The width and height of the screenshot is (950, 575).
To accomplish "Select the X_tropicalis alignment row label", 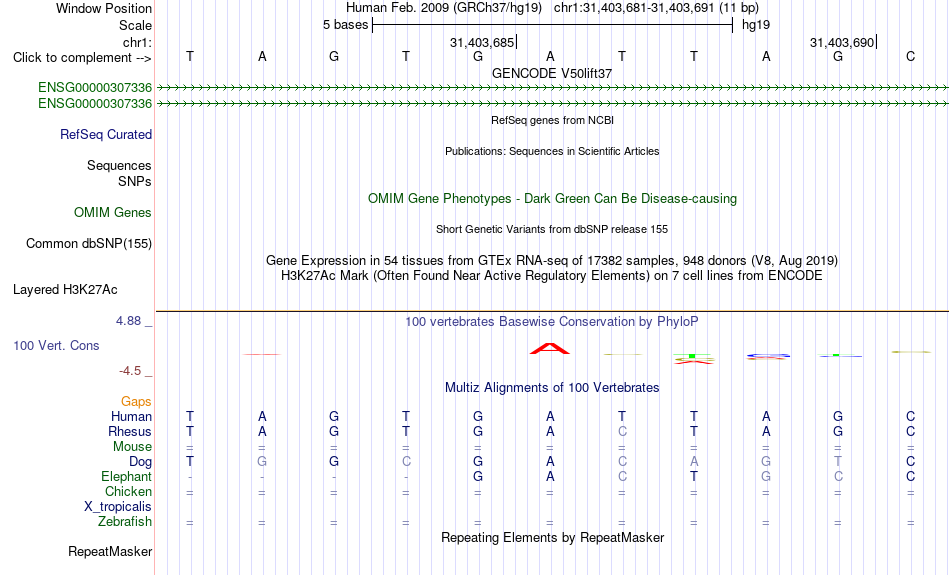I will pyautogui.click(x=118, y=507).
